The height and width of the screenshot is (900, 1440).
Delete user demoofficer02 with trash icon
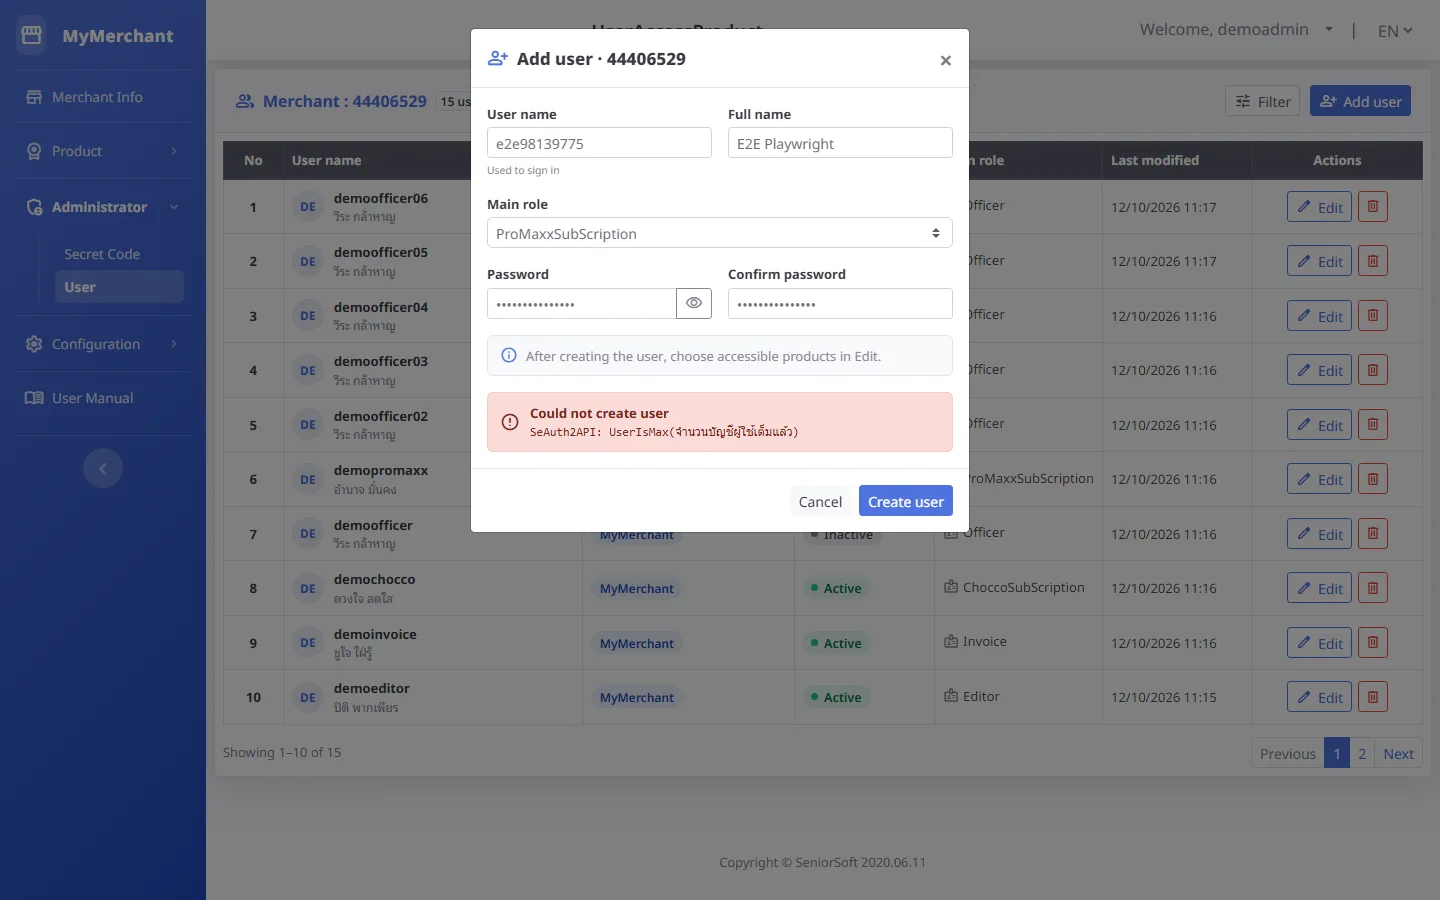(x=1373, y=425)
